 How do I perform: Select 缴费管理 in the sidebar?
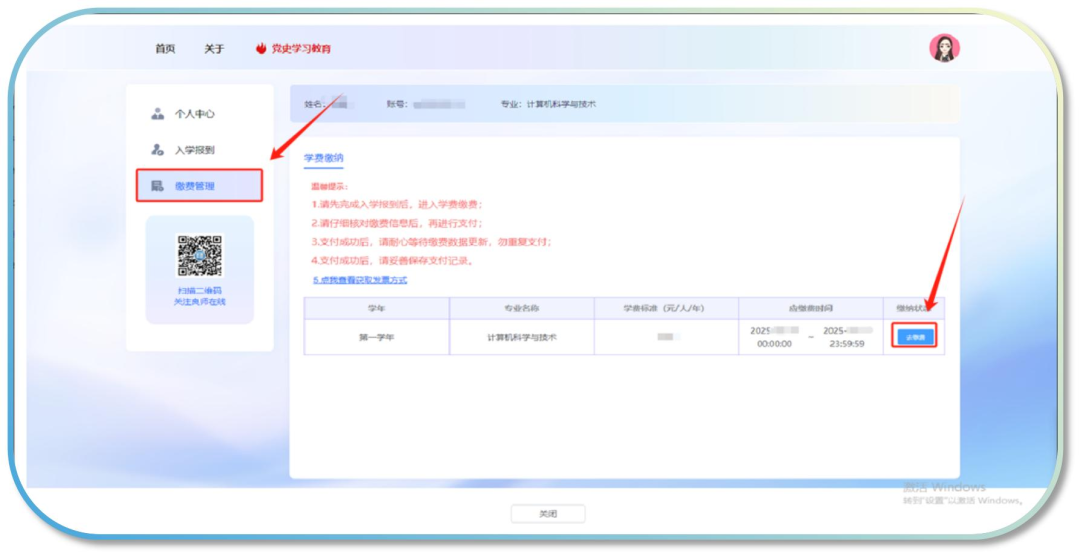point(199,185)
